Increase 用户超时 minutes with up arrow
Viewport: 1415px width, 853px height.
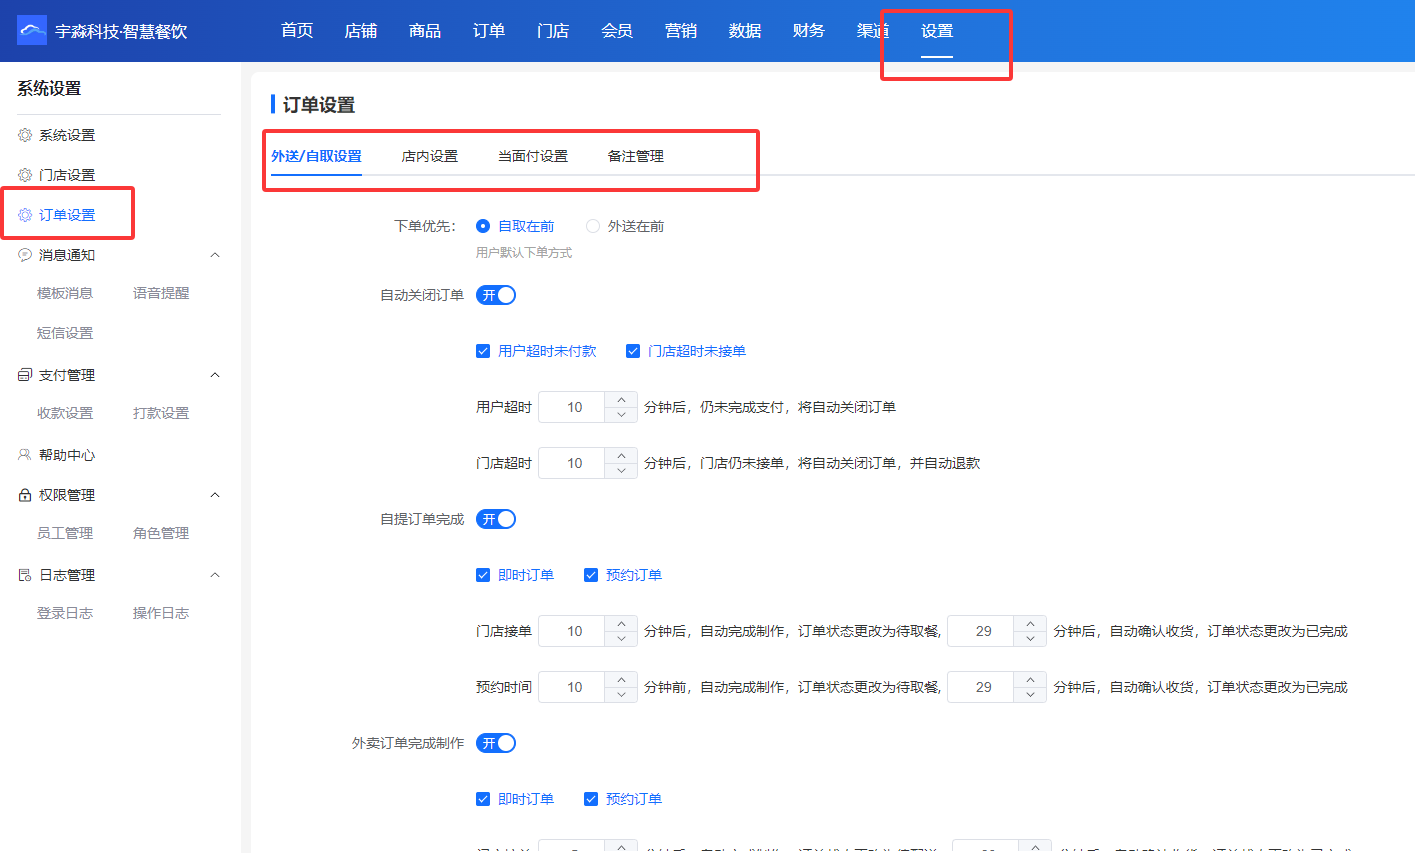621,400
